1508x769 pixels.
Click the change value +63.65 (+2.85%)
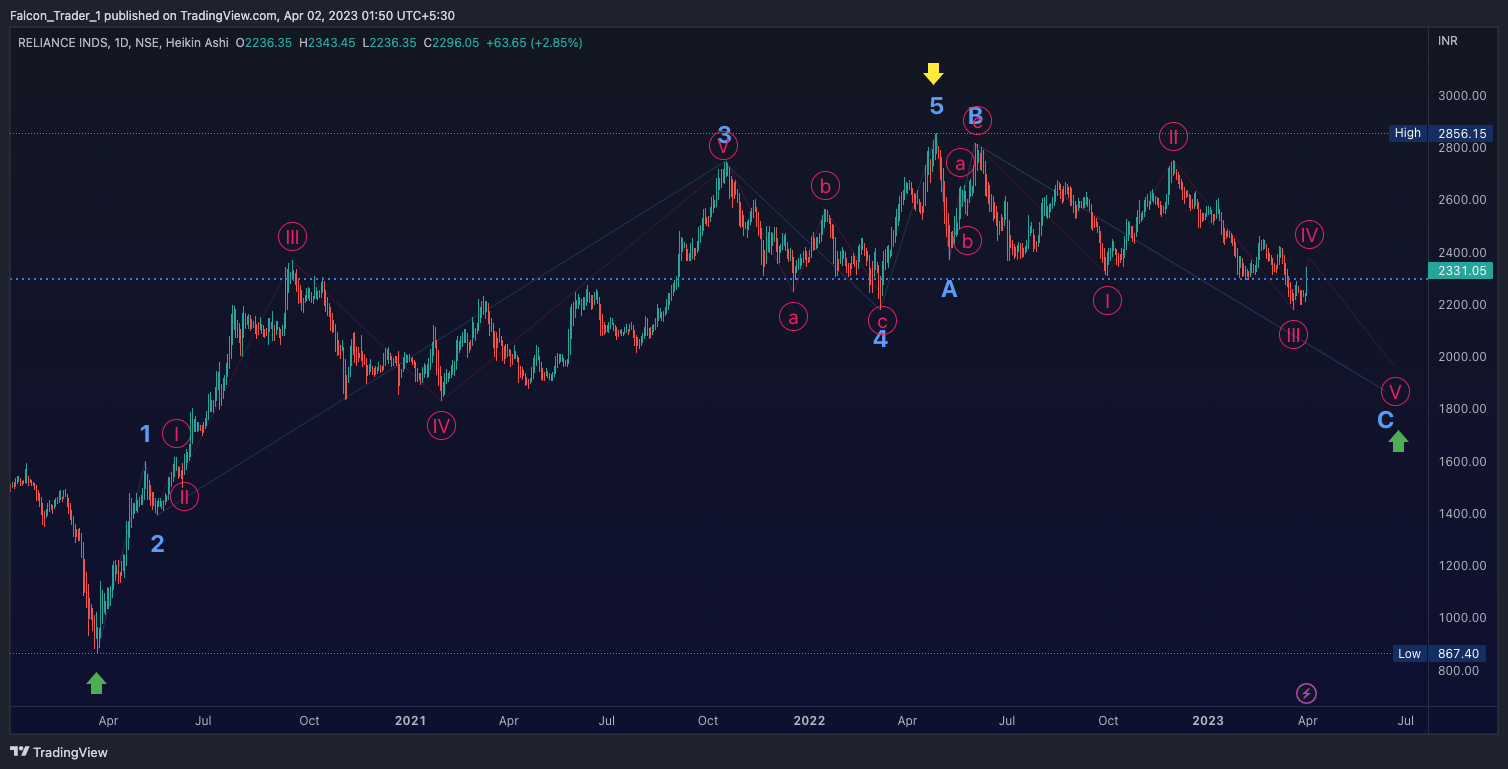[x=535, y=43]
